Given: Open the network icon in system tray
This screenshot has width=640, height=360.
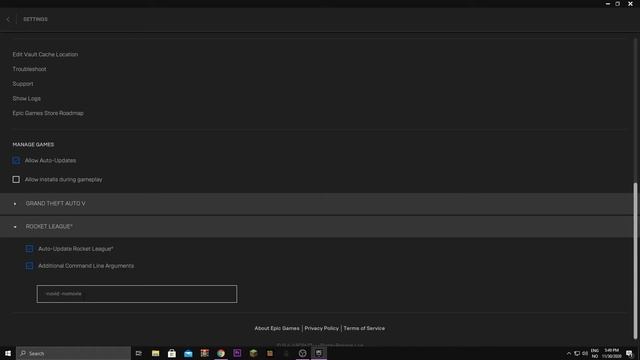Looking at the screenshot, I should [577, 353].
